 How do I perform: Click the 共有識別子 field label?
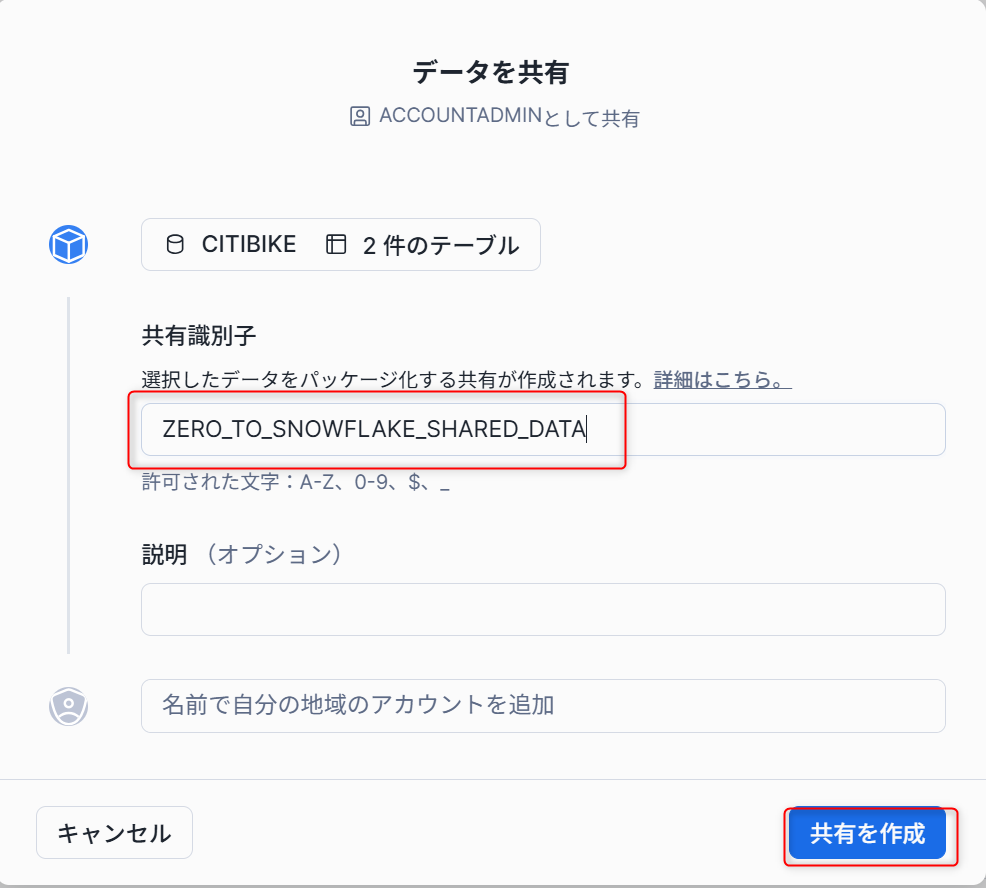pos(199,336)
